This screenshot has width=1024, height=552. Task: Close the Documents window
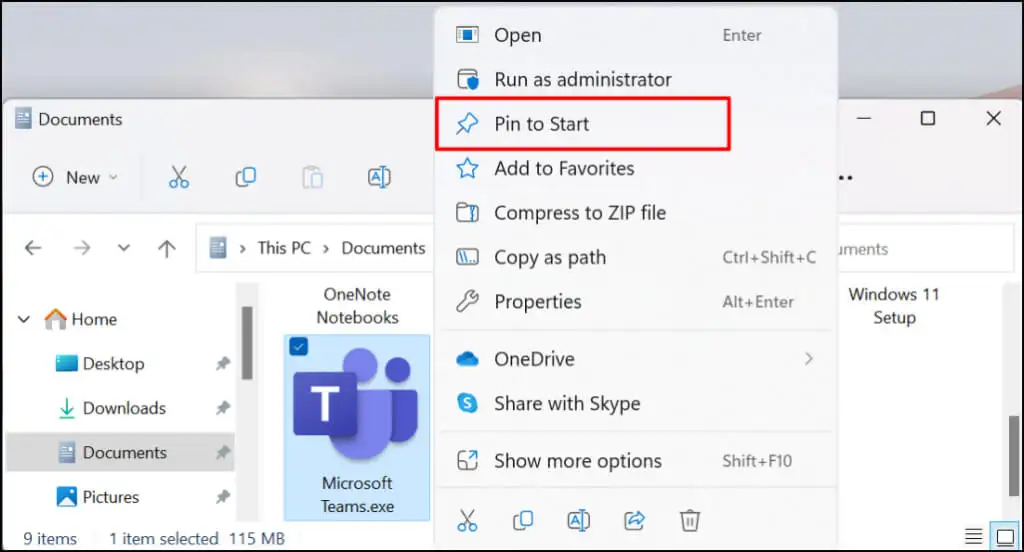(993, 118)
